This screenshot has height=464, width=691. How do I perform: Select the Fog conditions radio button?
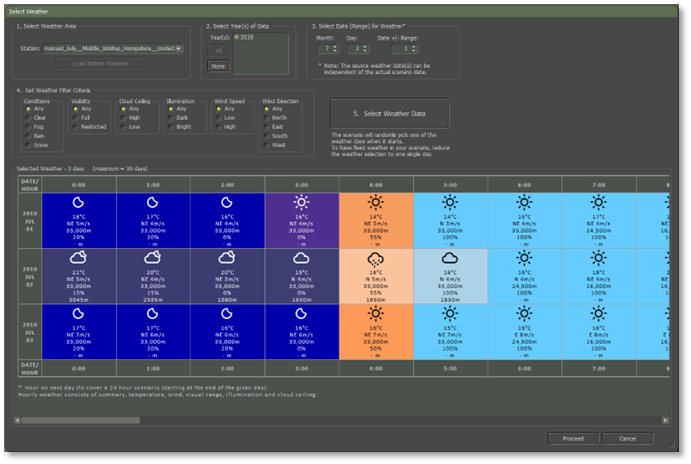click(x=27, y=125)
